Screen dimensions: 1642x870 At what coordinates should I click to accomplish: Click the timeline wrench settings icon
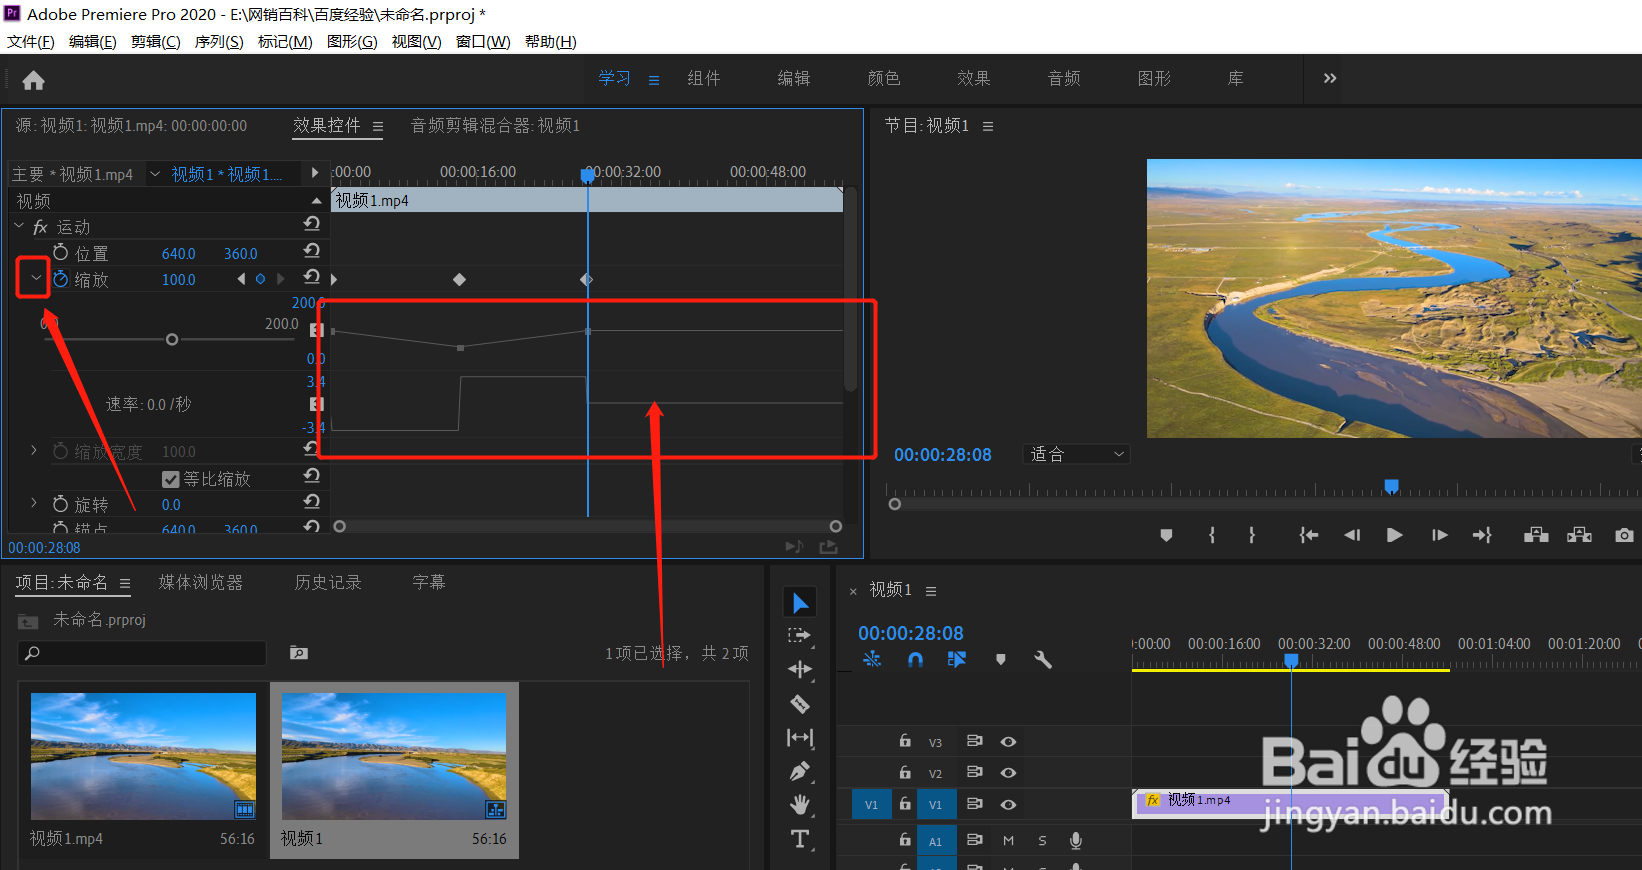tap(1043, 660)
